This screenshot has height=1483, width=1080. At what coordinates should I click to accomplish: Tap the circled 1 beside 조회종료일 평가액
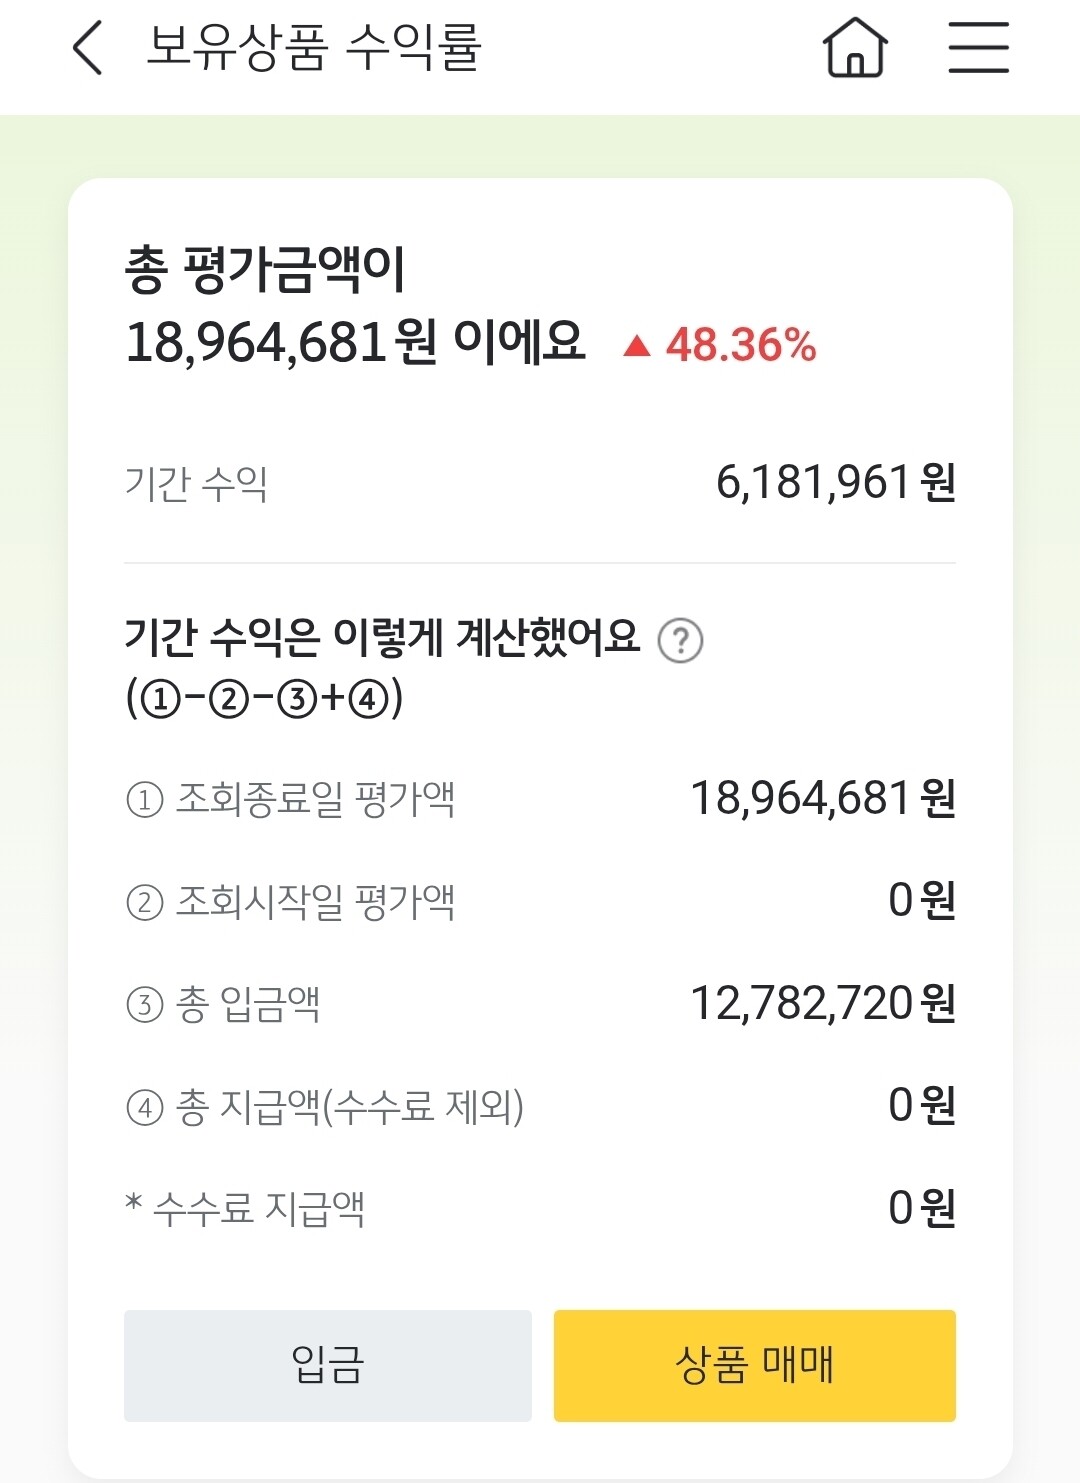[x=144, y=800]
